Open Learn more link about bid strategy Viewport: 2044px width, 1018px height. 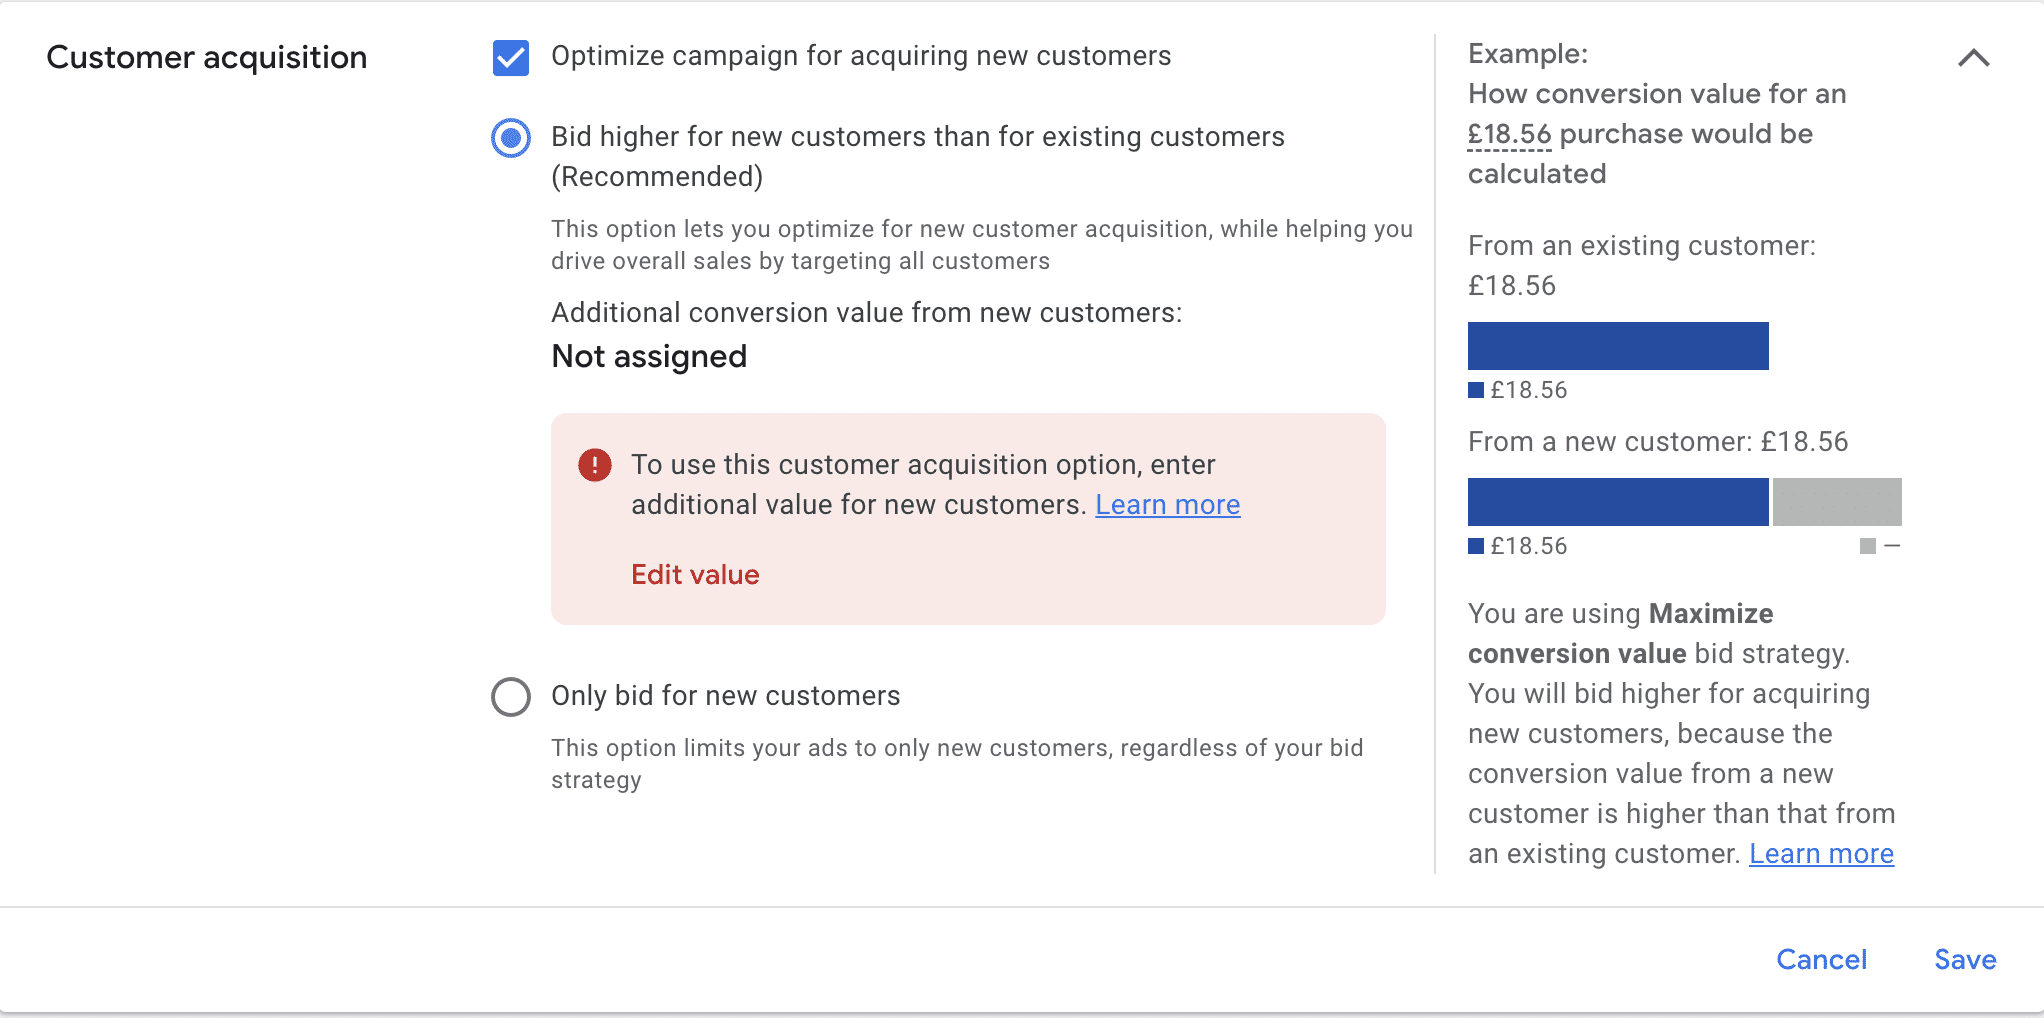click(1821, 854)
